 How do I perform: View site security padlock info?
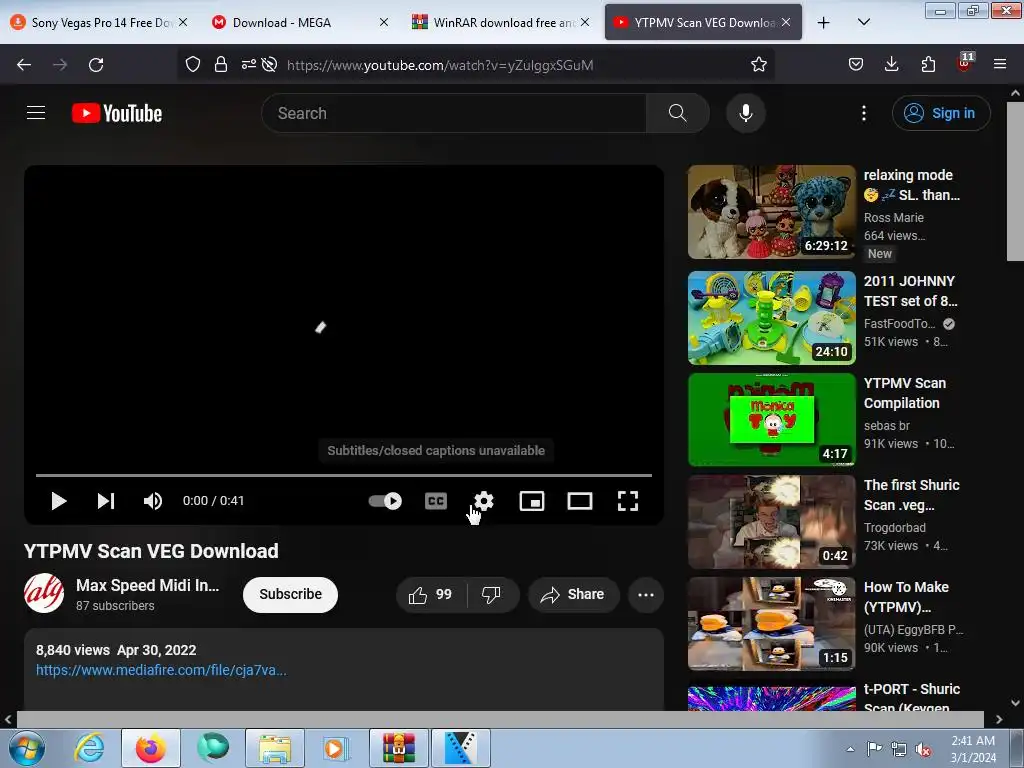[x=221, y=65]
